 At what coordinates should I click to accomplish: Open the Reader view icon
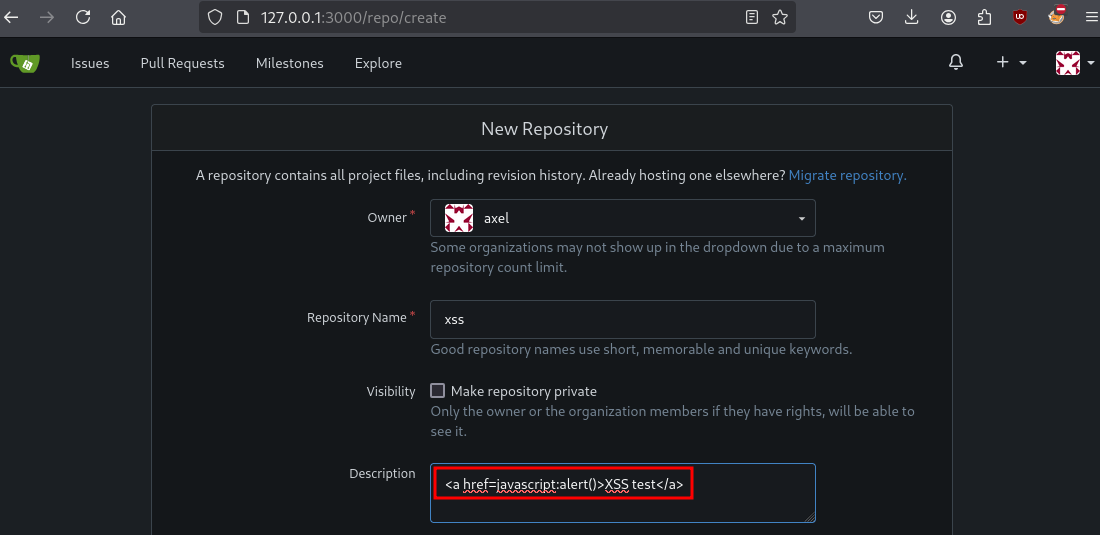click(752, 17)
